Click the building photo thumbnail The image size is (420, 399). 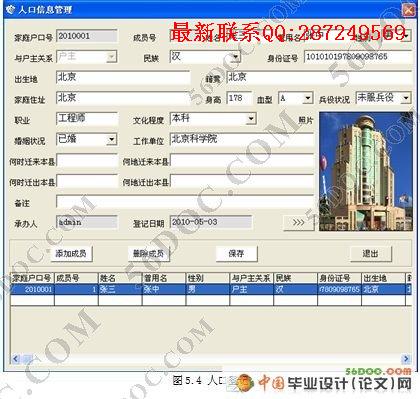[x=366, y=171]
